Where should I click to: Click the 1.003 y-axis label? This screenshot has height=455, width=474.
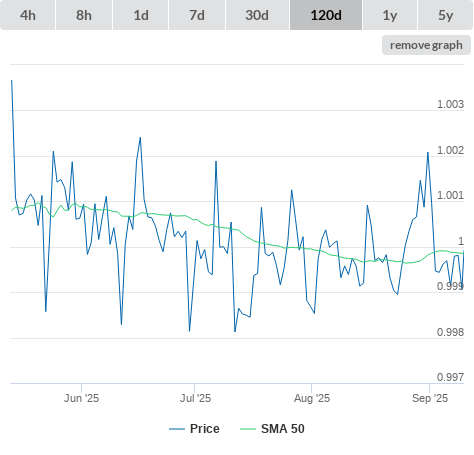[450, 104]
